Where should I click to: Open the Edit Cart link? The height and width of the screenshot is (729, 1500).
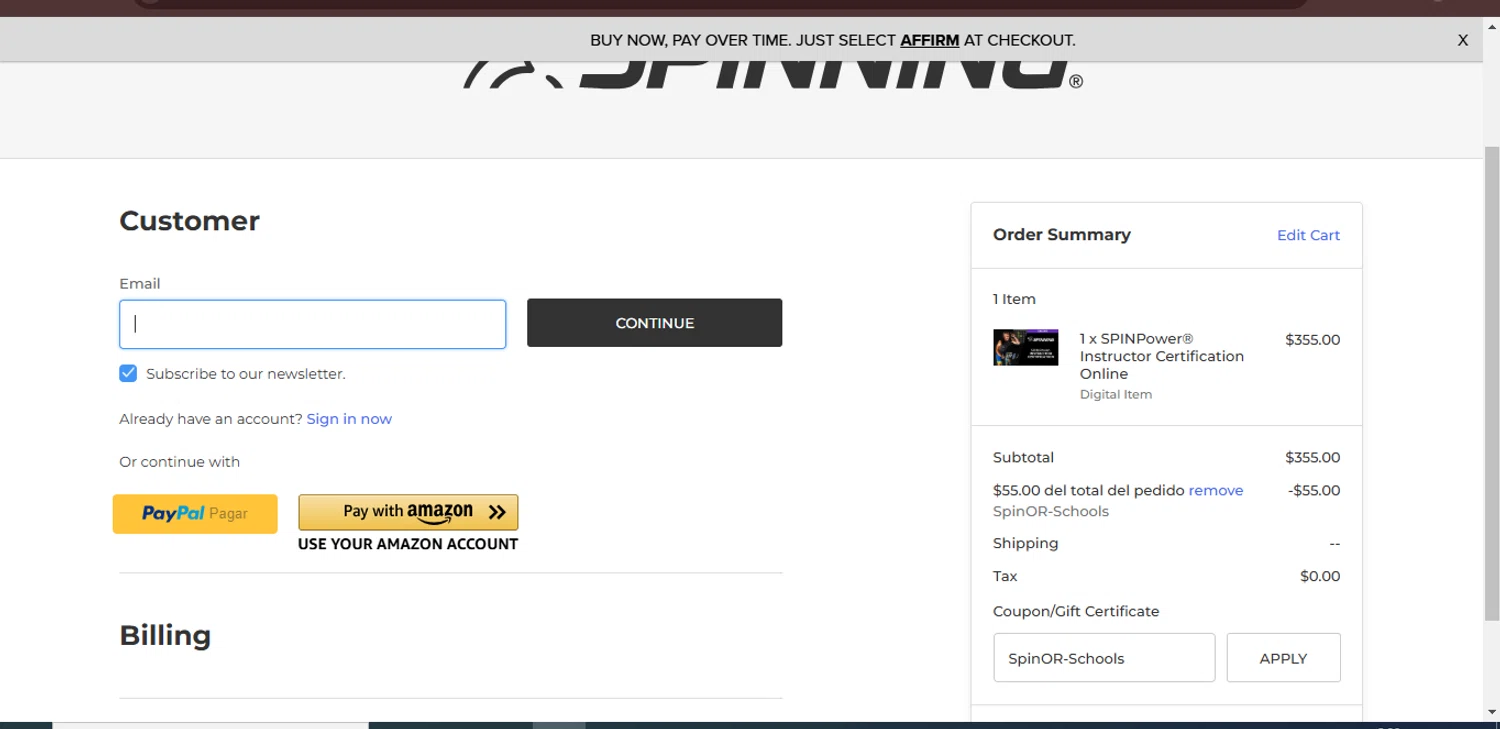click(1308, 235)
